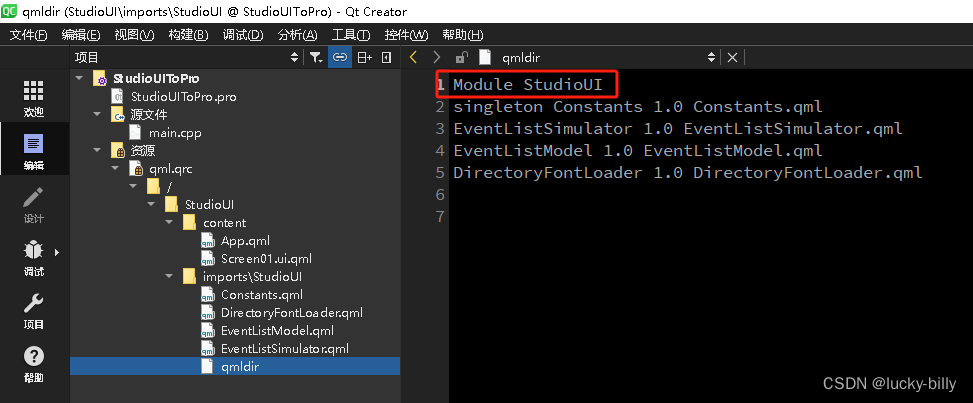
Task: Select EventListSimulator.qml in project tree
Action: click(285, 348)
